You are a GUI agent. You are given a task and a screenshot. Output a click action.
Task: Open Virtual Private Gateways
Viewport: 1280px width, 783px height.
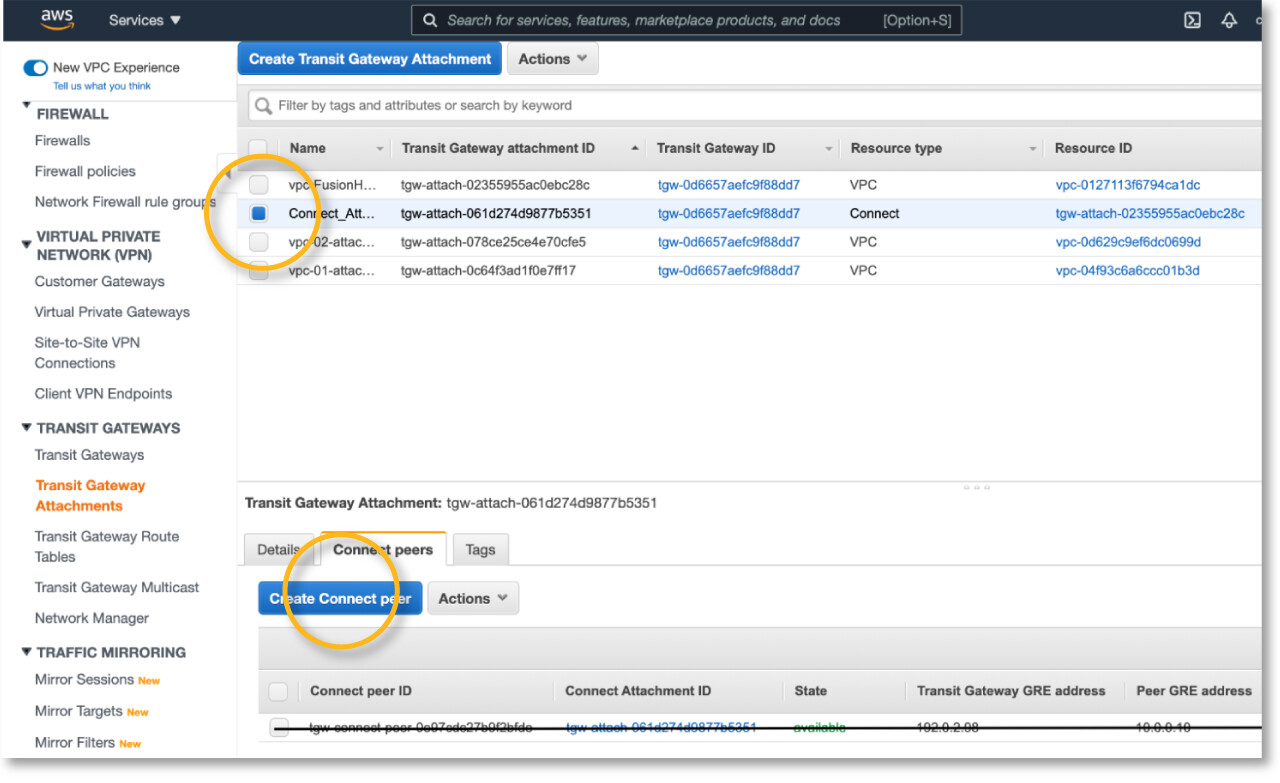pyautogui.click(x=112, y=312)
